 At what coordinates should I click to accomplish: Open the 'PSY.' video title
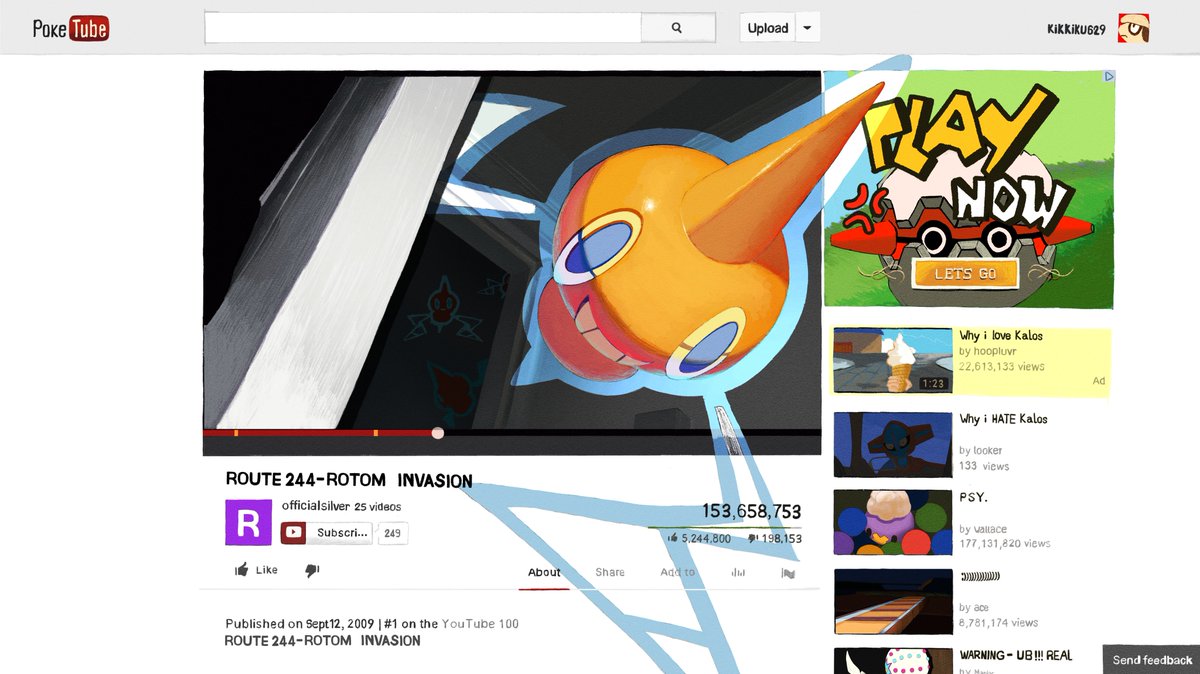[973, 497]
